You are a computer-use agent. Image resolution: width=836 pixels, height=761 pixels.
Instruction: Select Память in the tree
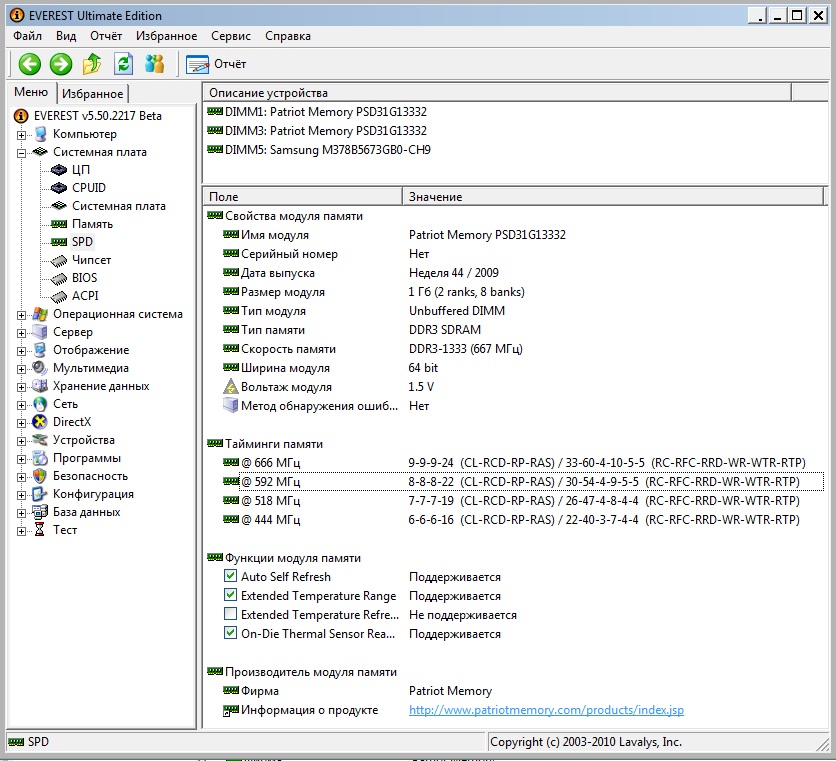(x=92, y=224)
